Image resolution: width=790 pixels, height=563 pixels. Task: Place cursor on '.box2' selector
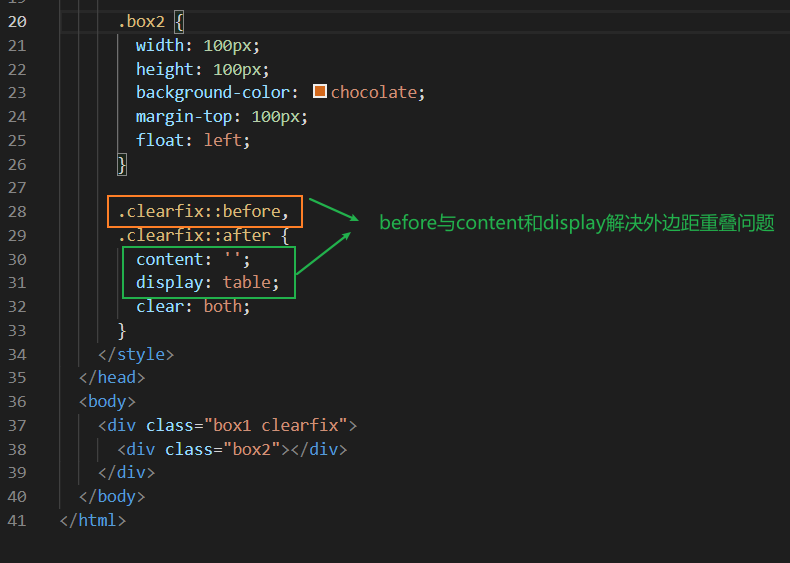click(x=141, y=22)
